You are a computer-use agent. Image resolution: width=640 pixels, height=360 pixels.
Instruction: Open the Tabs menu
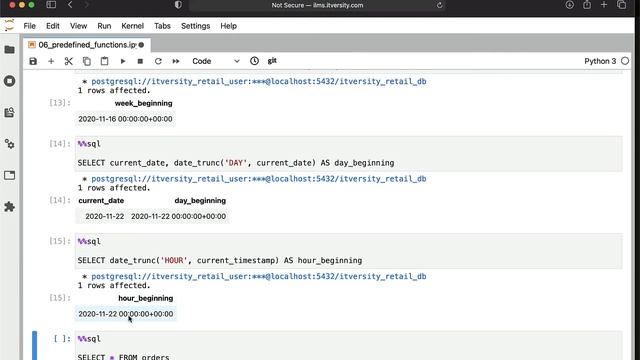[x=162, y=26]
